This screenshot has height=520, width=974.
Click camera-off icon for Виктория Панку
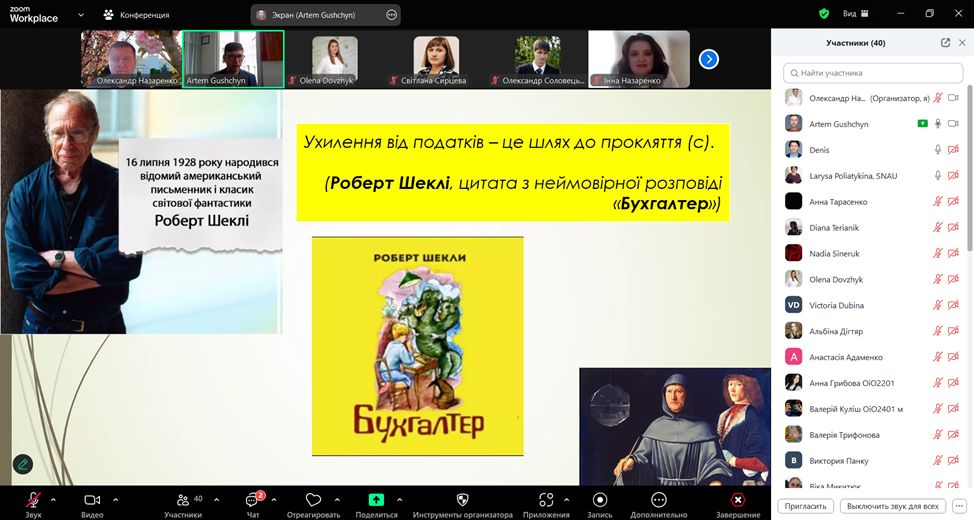click(954, 461)
